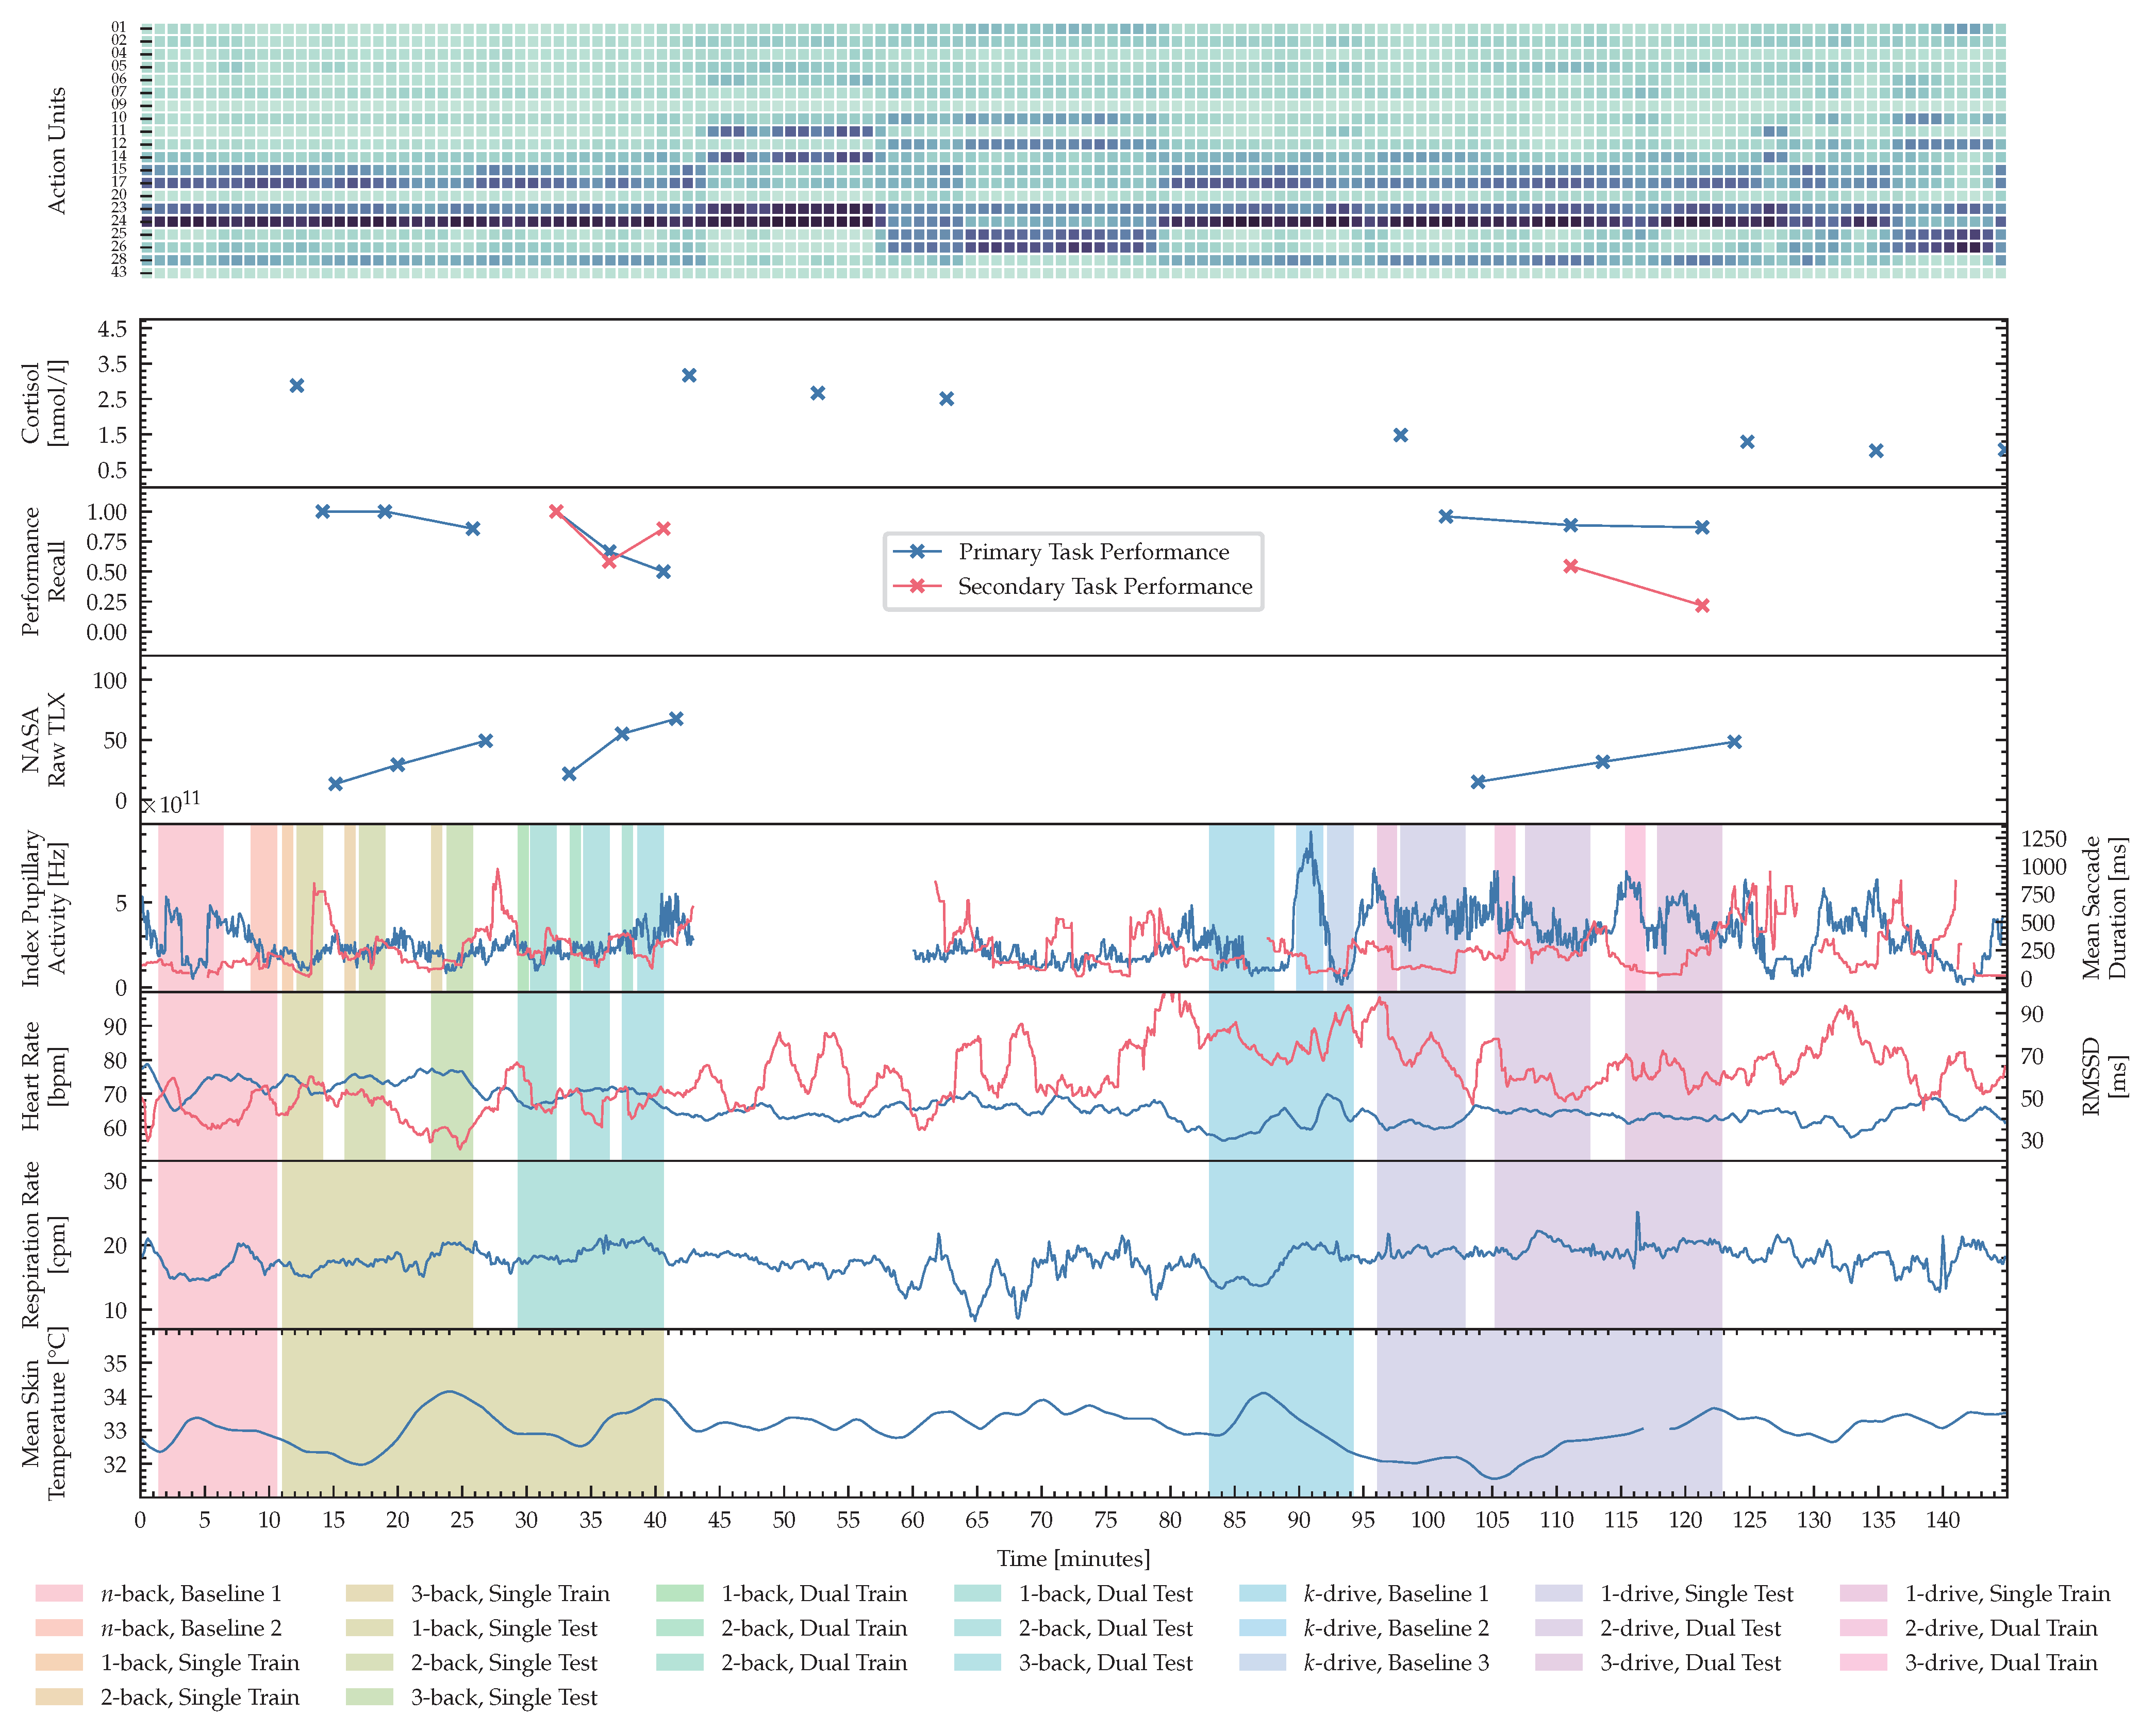
Task: Click the 1-back, Dual Test legend text
Action: tap(1105, 1593)
